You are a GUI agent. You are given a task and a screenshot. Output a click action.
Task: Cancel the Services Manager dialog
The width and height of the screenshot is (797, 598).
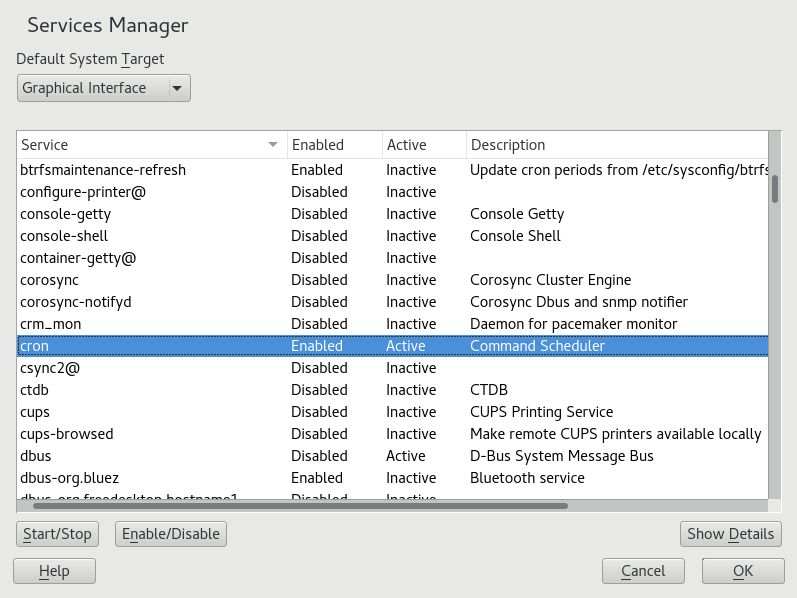[x=643, y=571]
